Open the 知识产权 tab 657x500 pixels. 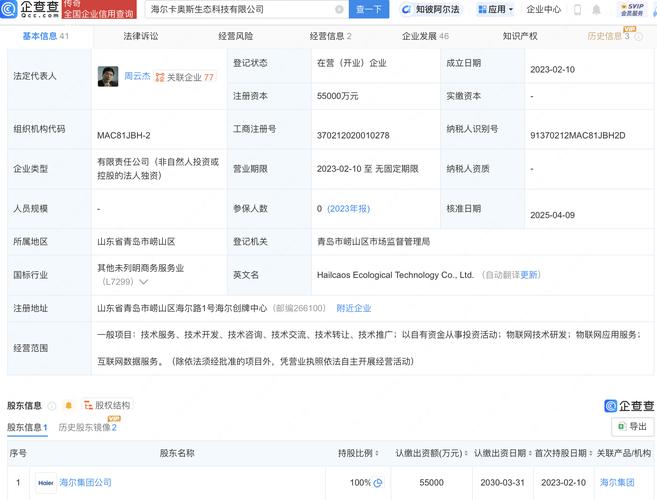coord(520,36)
